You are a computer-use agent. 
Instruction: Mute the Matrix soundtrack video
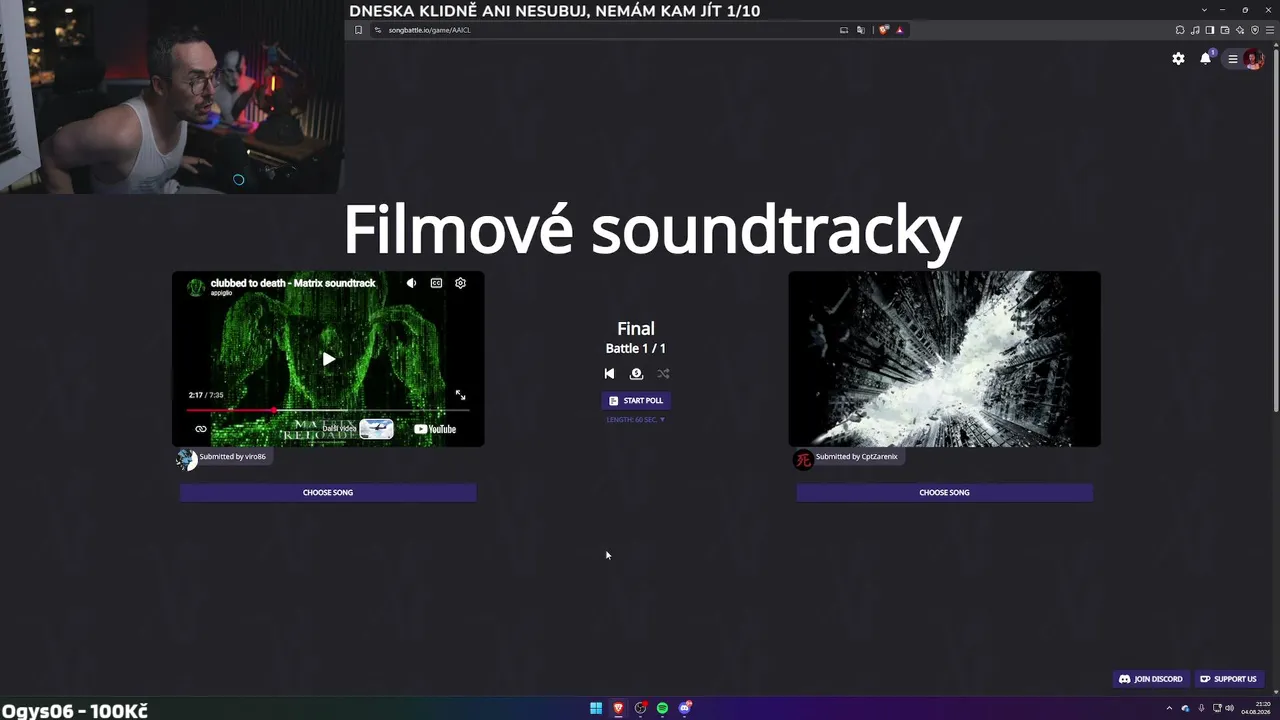coord(411,283)
